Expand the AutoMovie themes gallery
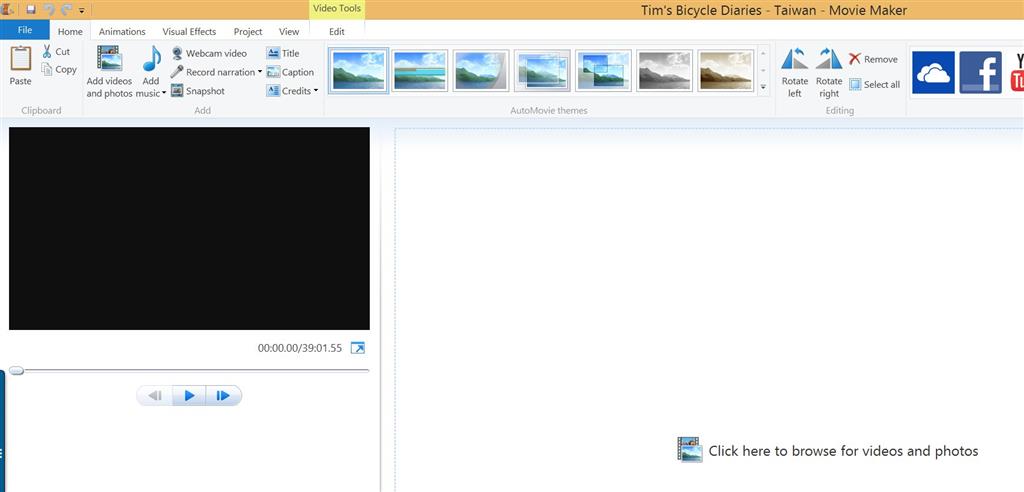 [763, 87]
